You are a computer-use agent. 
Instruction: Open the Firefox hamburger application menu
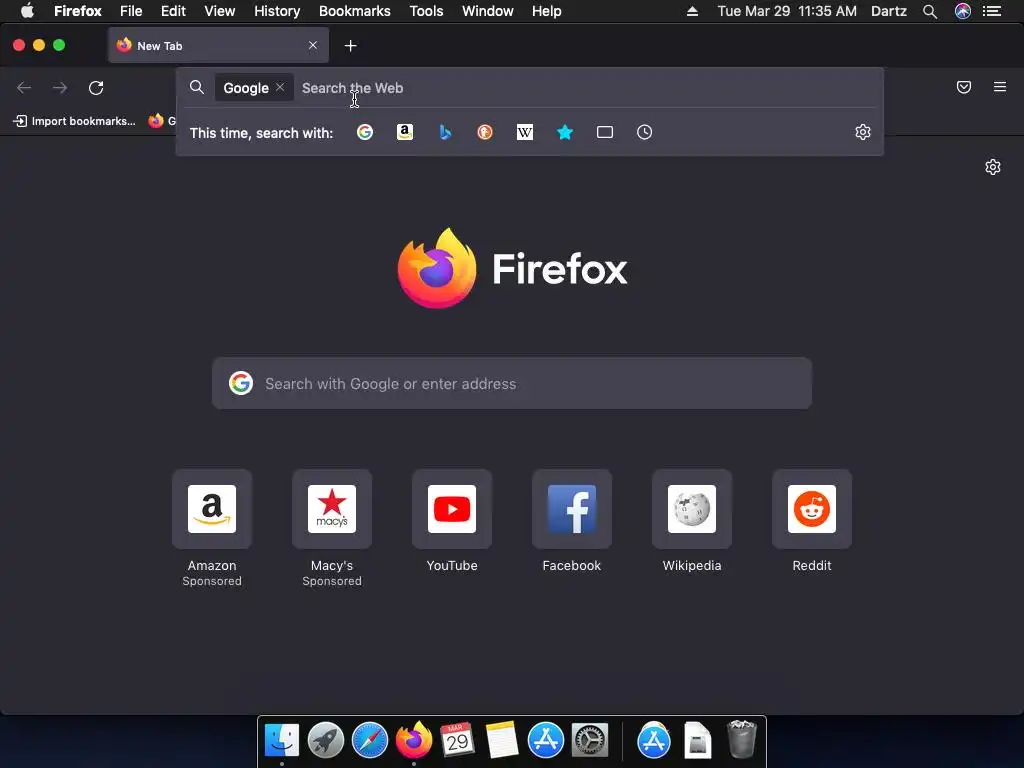pos(1000,87)
